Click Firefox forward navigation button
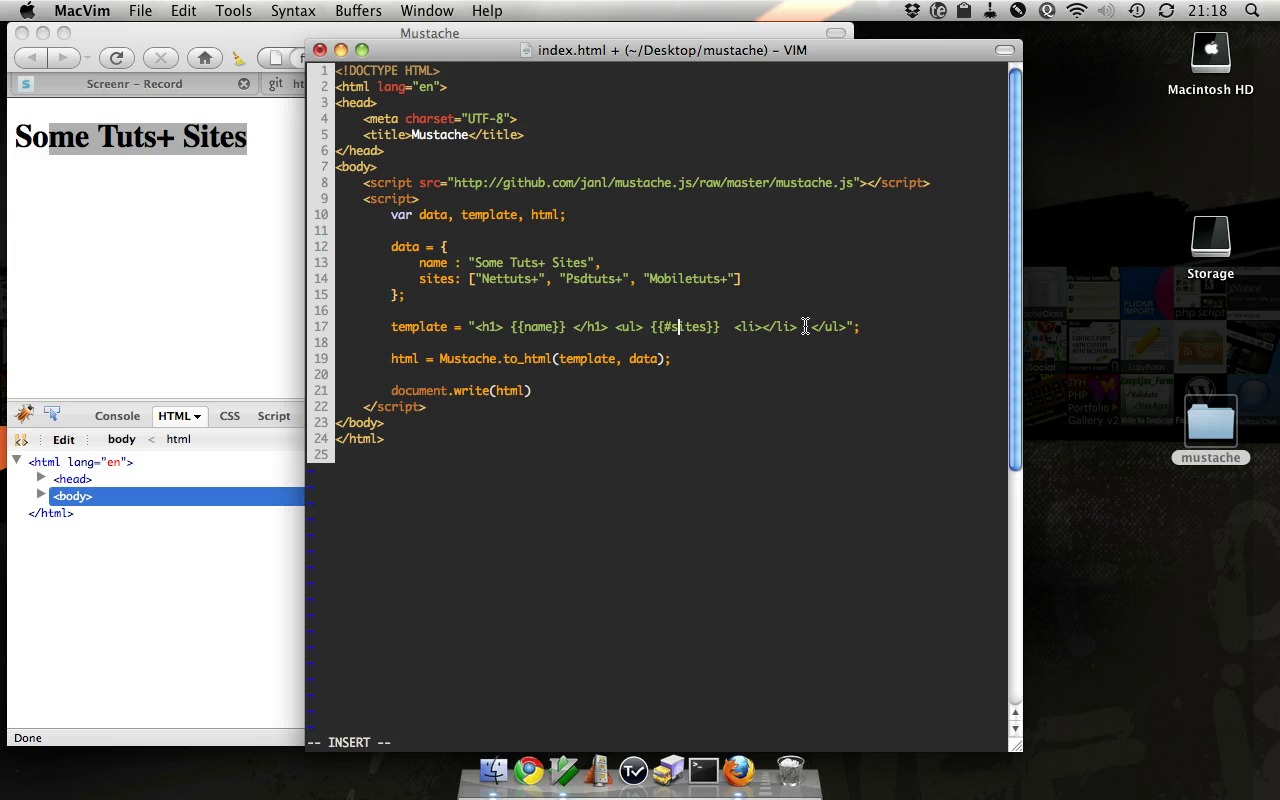The image size is (1280, 800). (62, 58)
